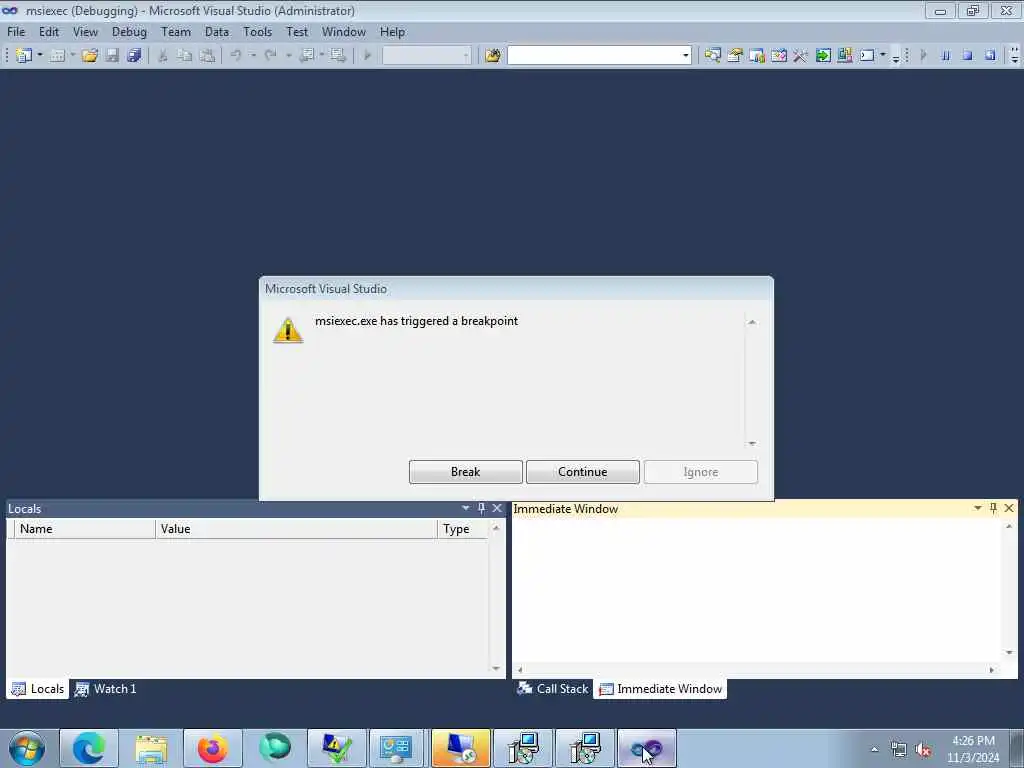Click the Paste toolbar icon
1024x768 pixels.
[x=207, y=56]
